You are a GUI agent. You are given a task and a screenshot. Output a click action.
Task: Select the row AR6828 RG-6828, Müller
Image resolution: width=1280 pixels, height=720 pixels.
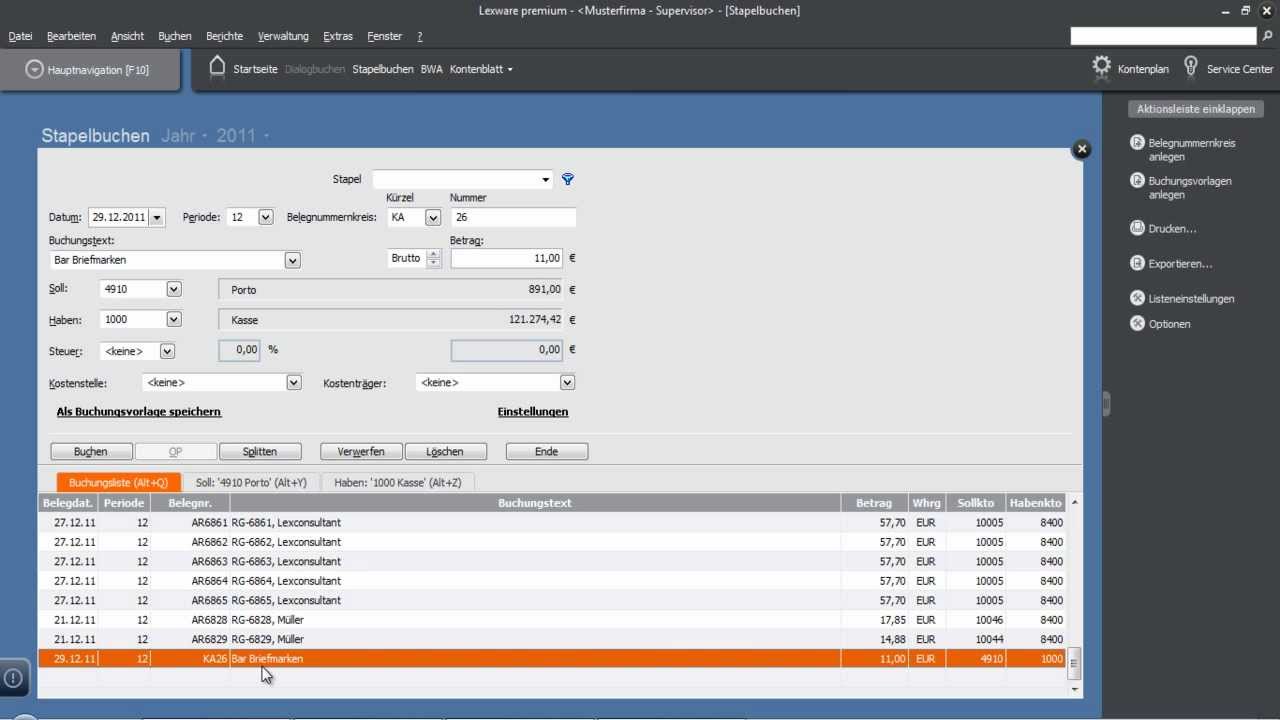point(552,620)
